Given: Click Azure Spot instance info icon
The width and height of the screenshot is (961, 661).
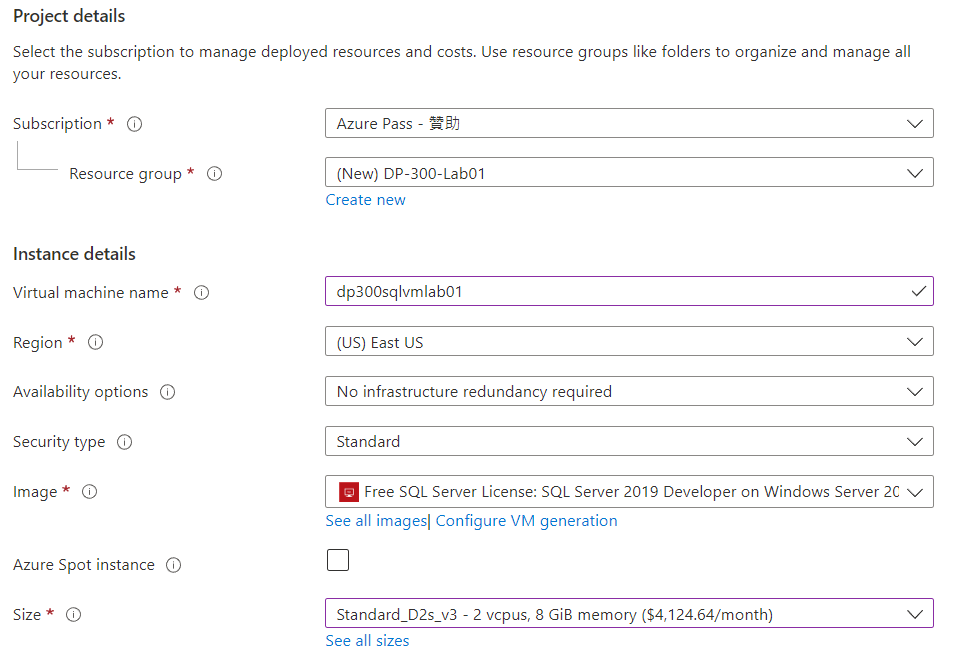Looking at the screenshot, I should pos(174,565).
